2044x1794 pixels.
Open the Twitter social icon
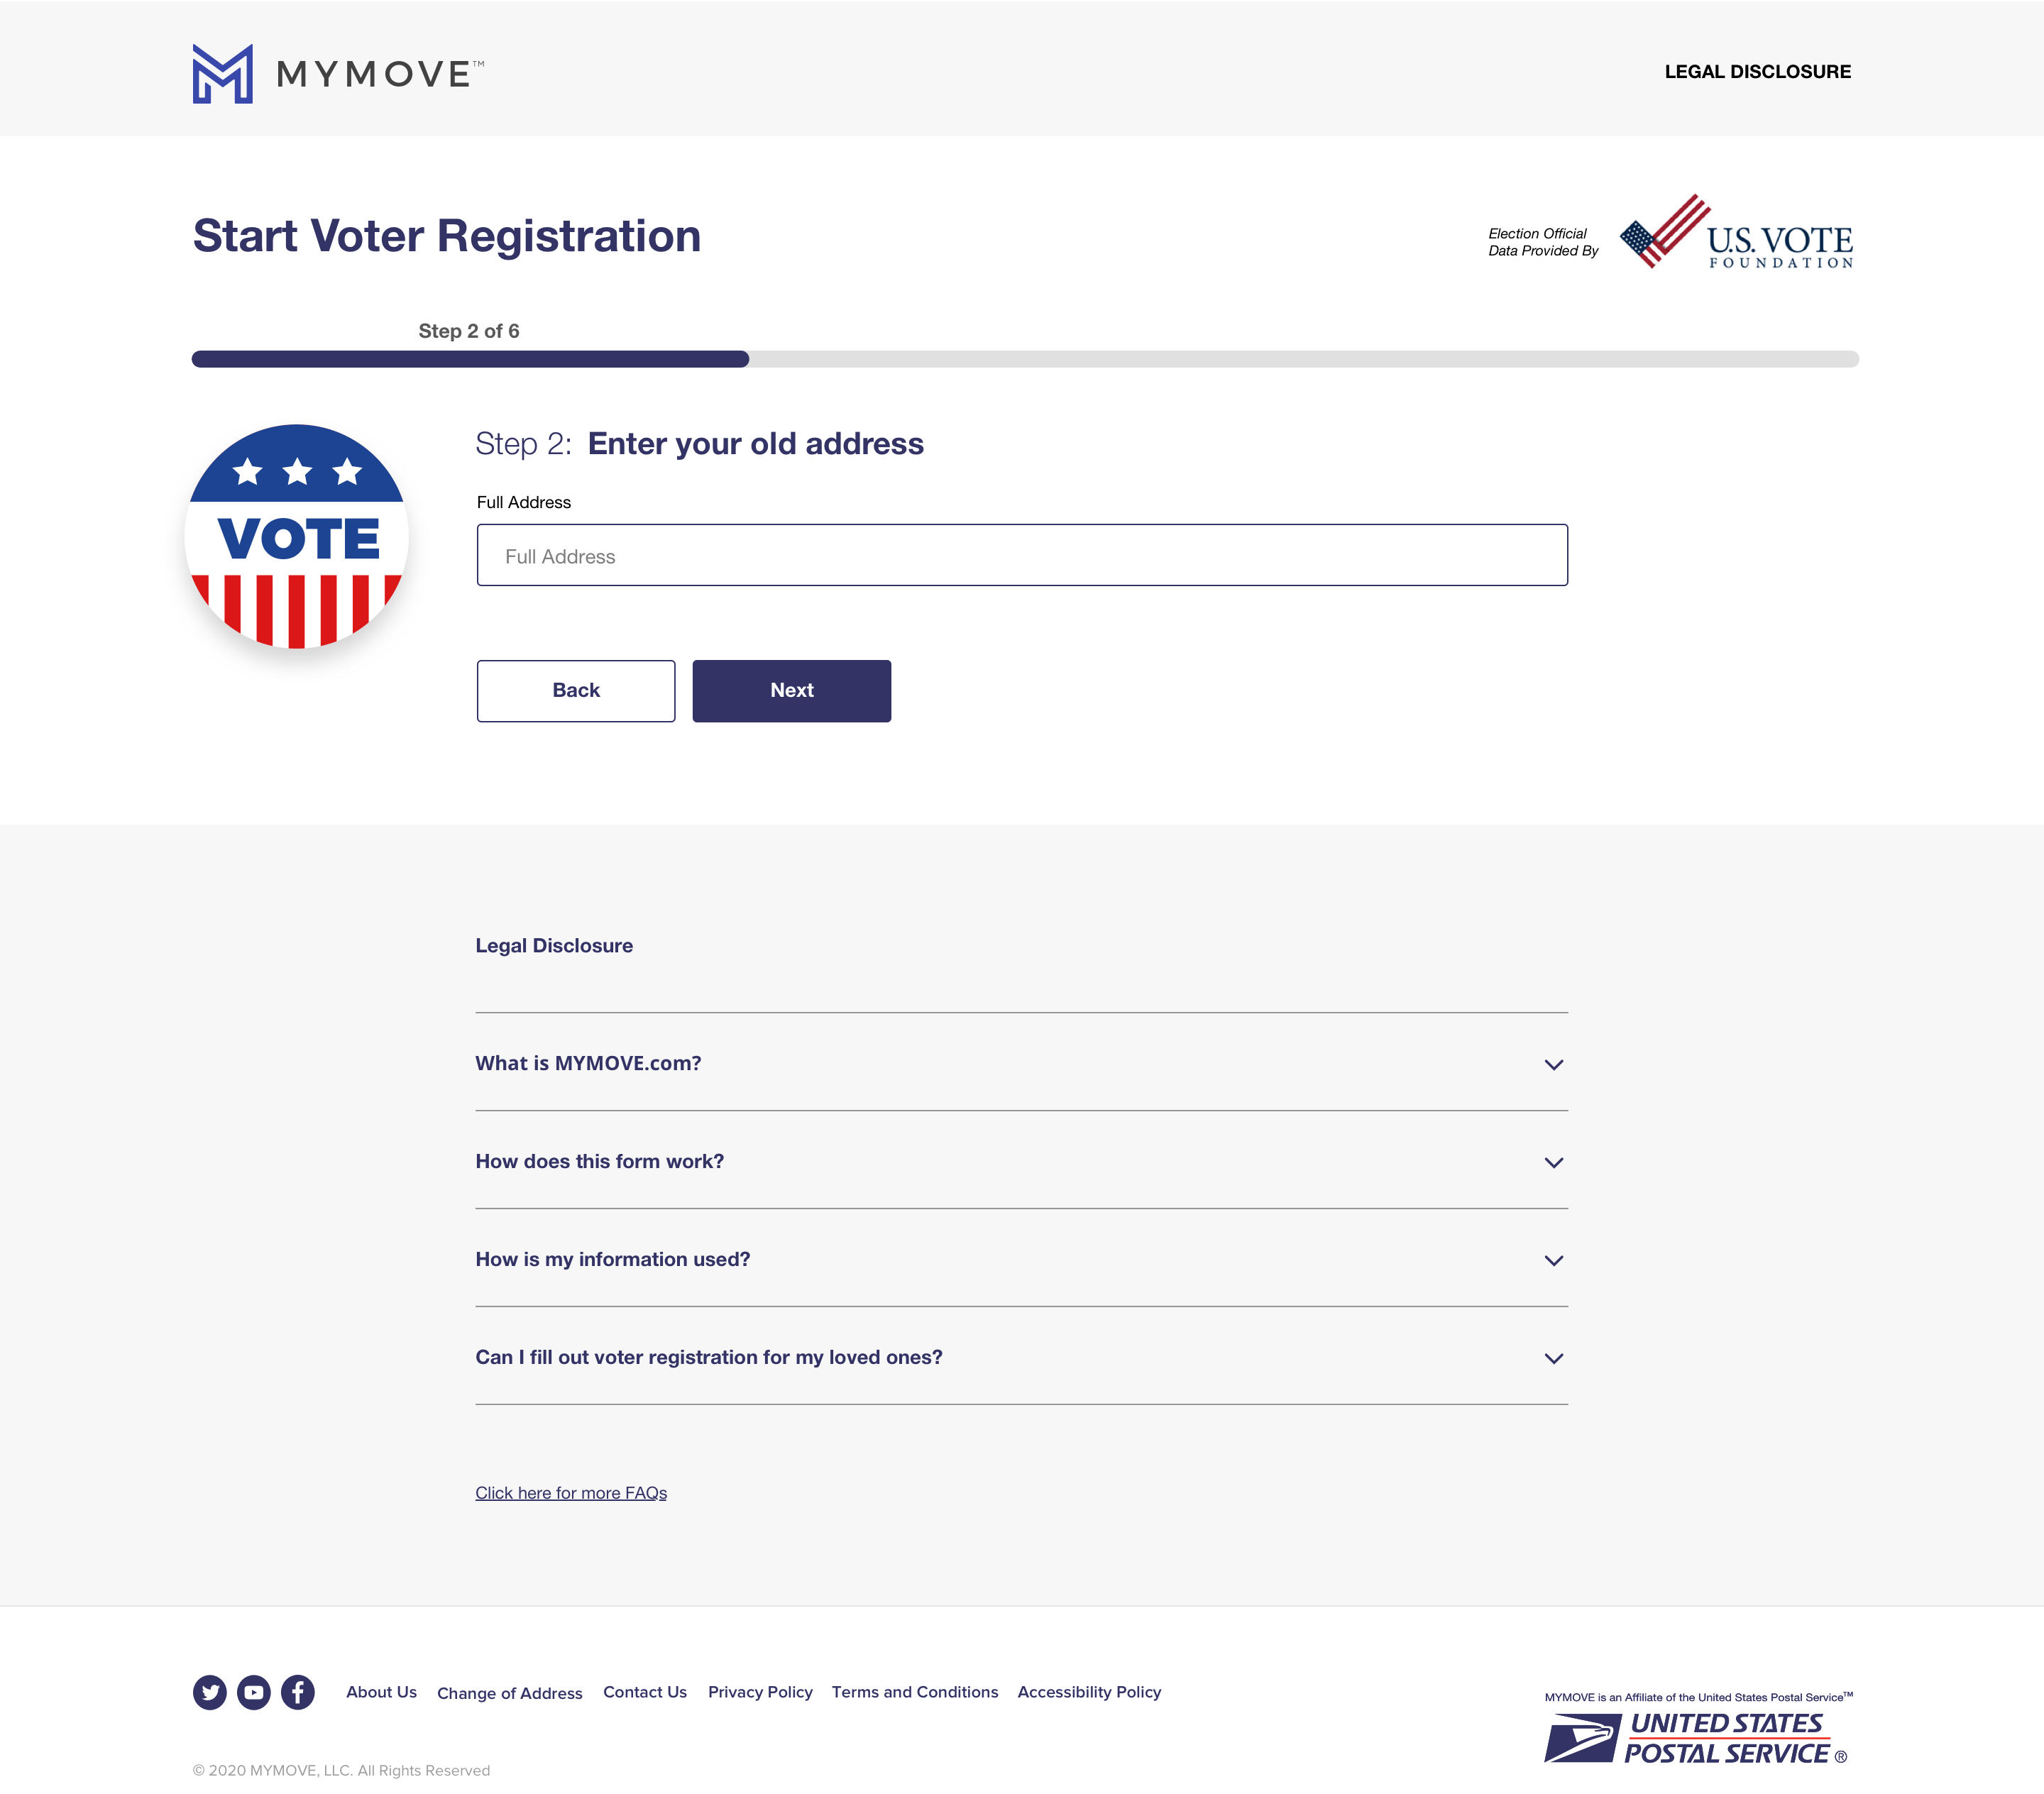tap(210, 1692)
